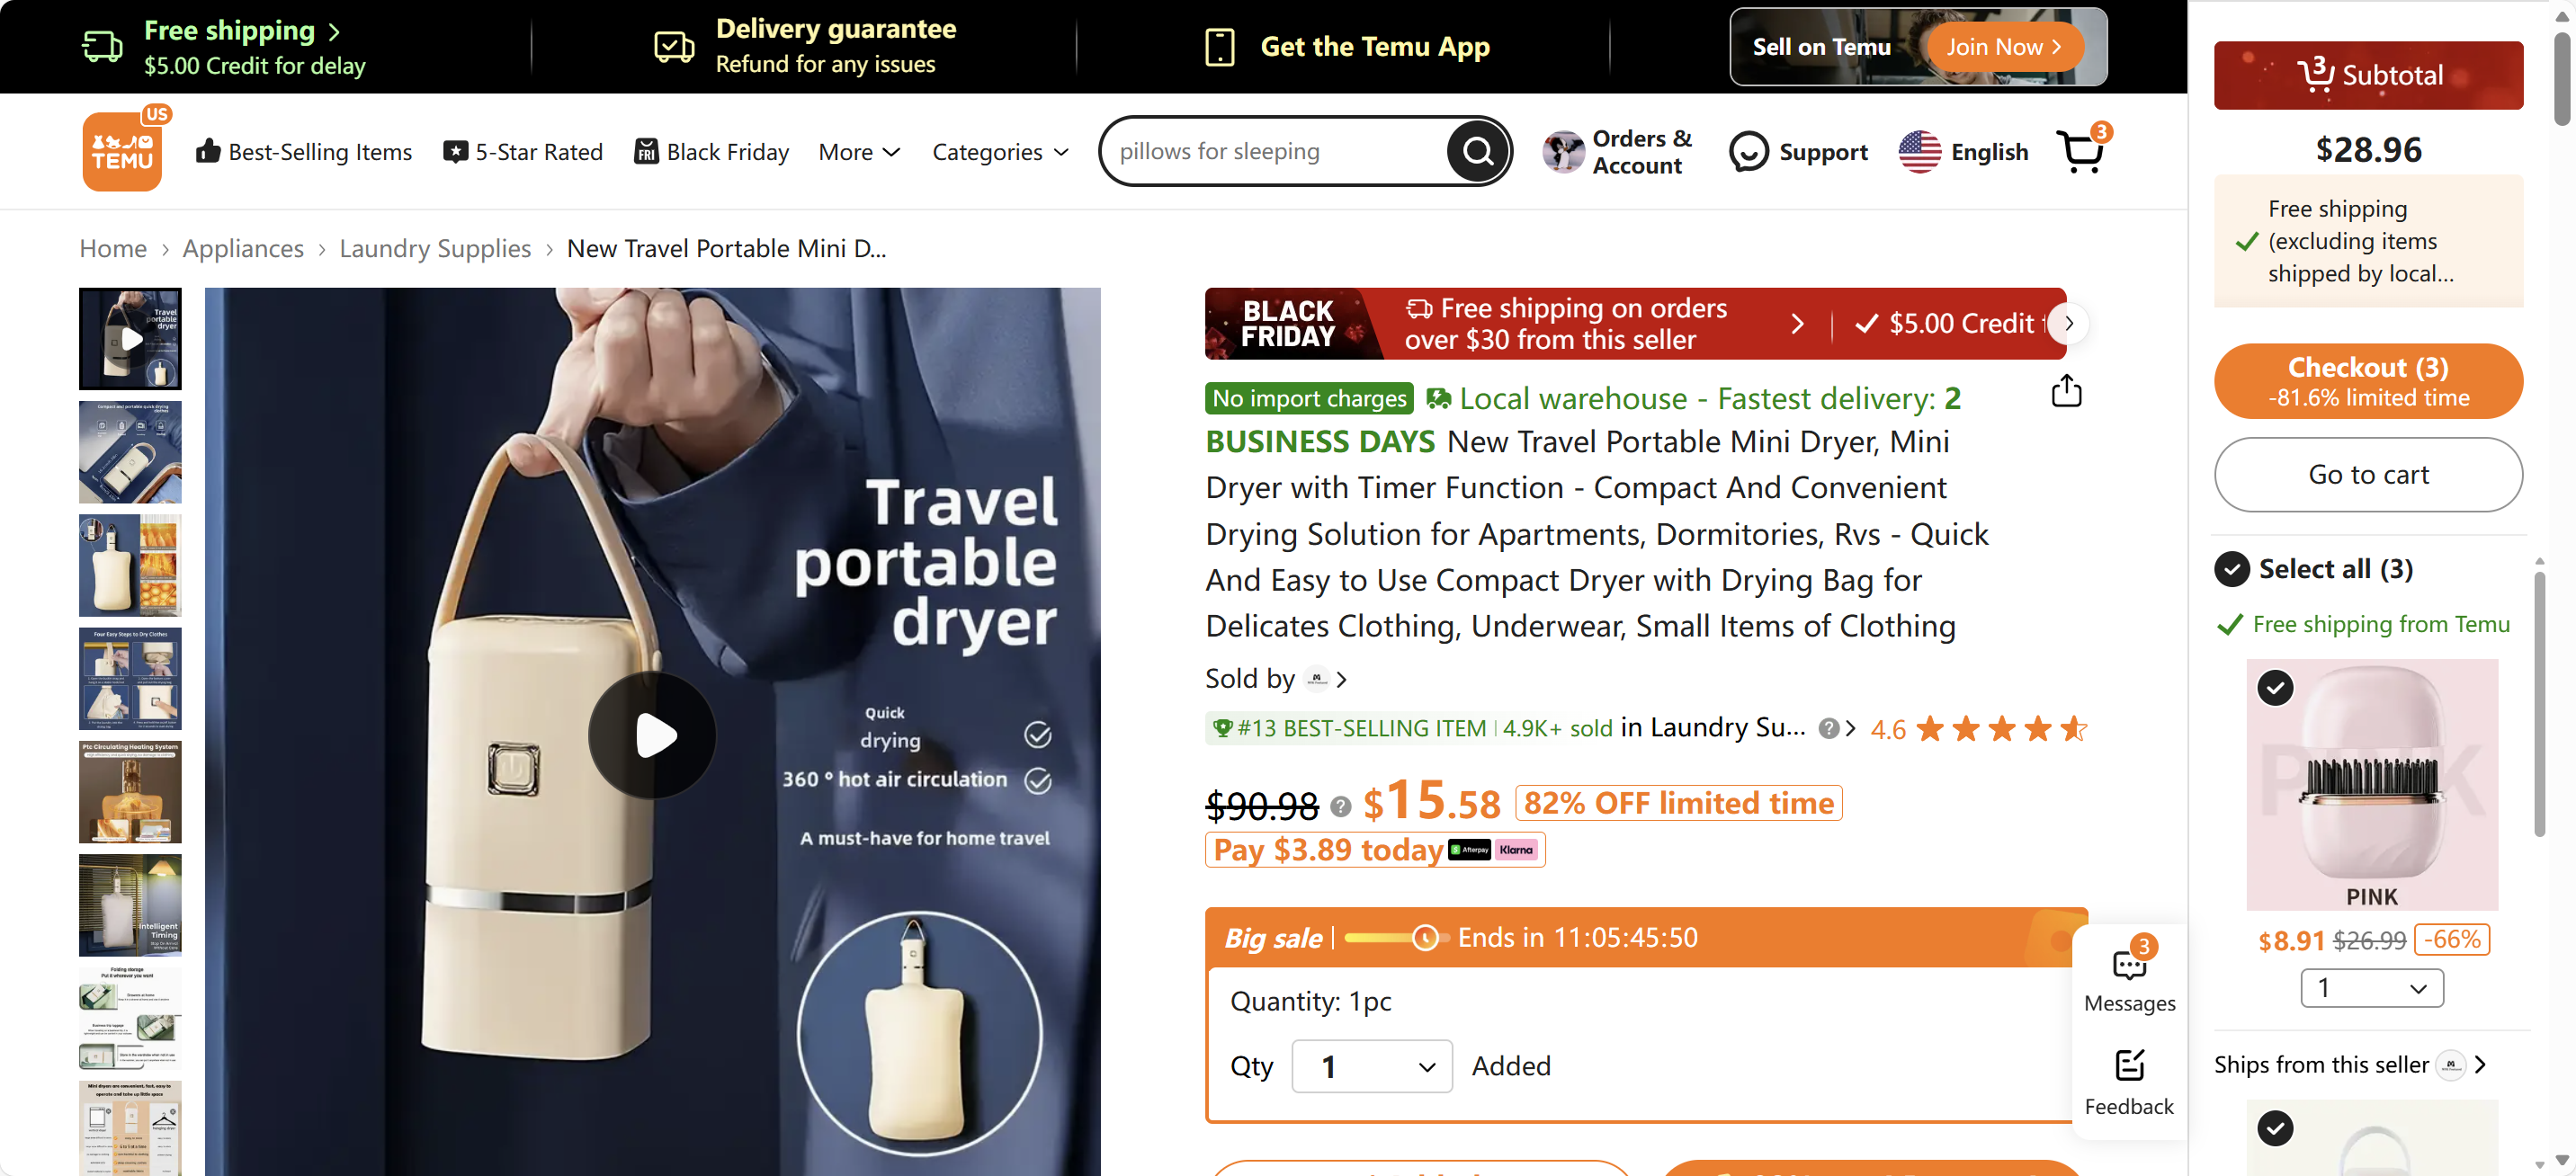Viewport: 2576px width, 1176px height.
Task: Open Best-Selling Items
Action: (x=304, y=151)
